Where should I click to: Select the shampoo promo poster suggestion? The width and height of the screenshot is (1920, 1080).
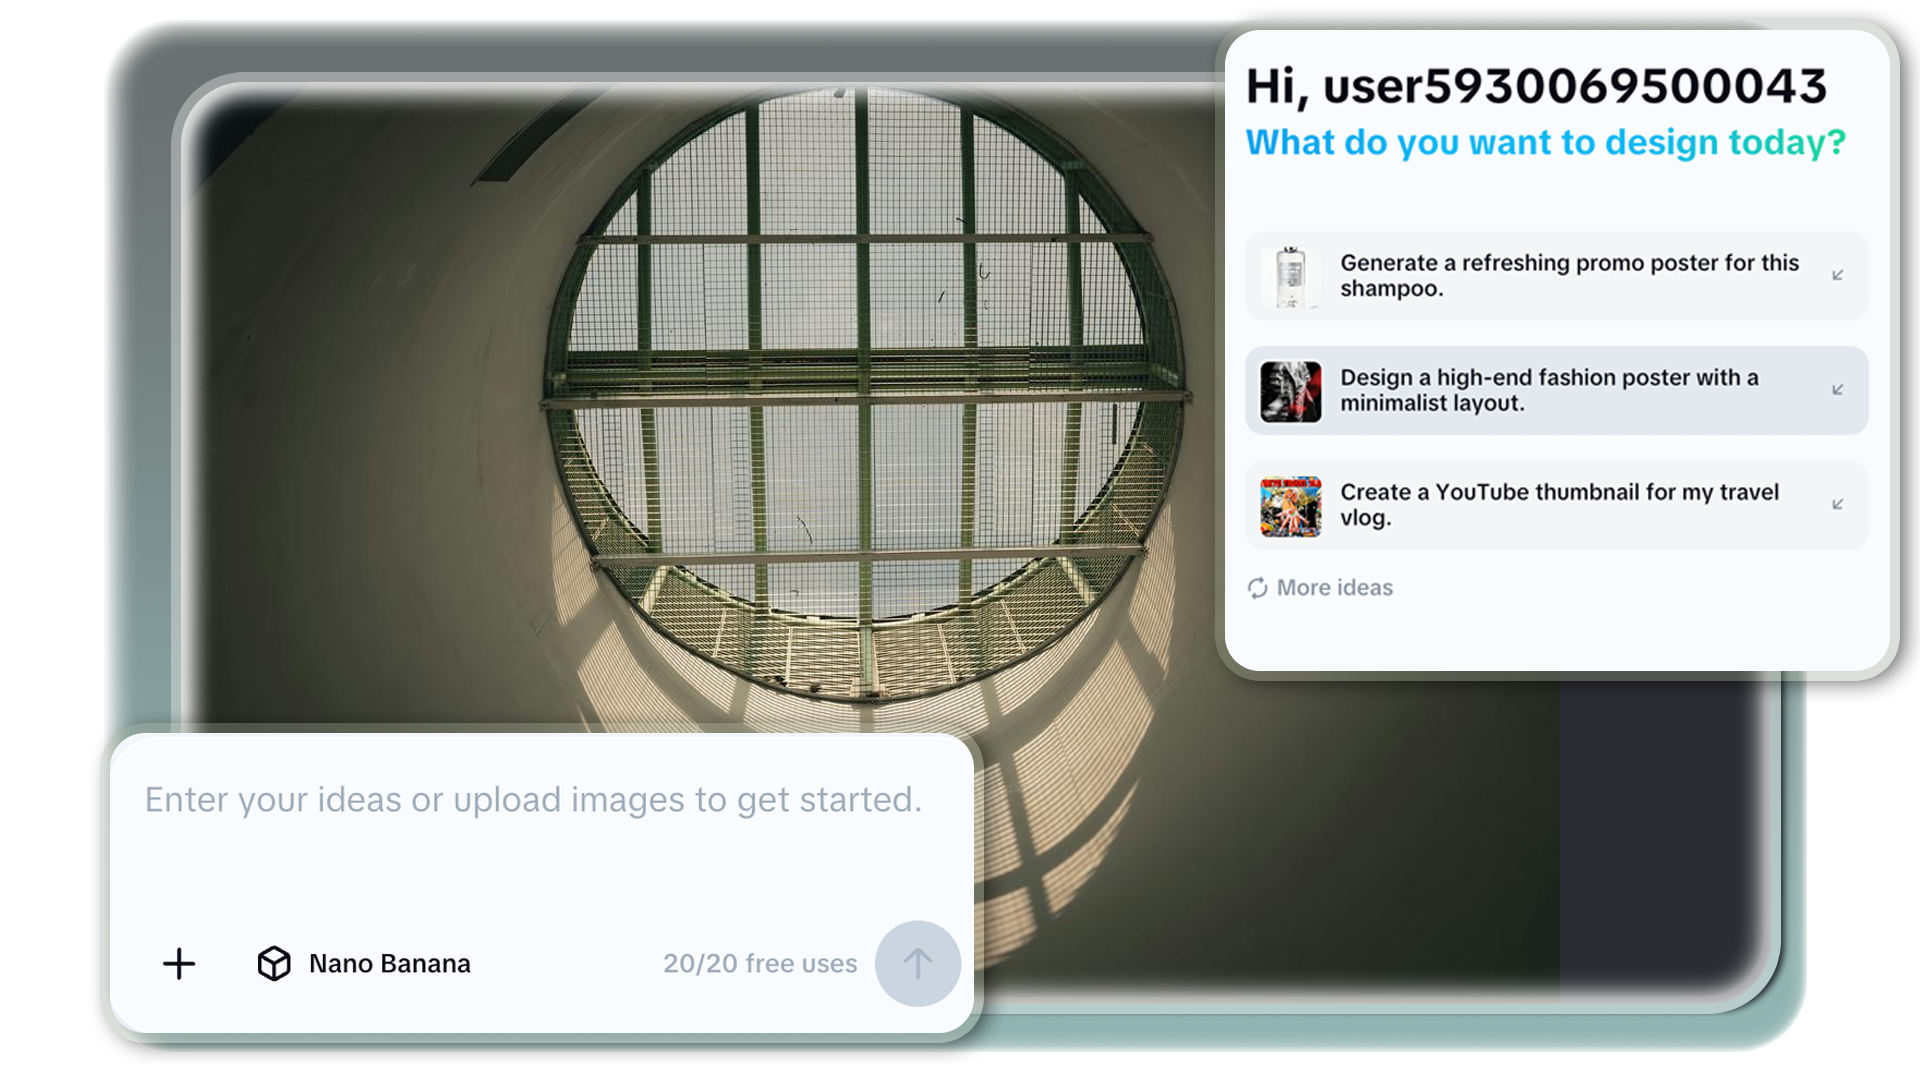(x=1568, y=276)
